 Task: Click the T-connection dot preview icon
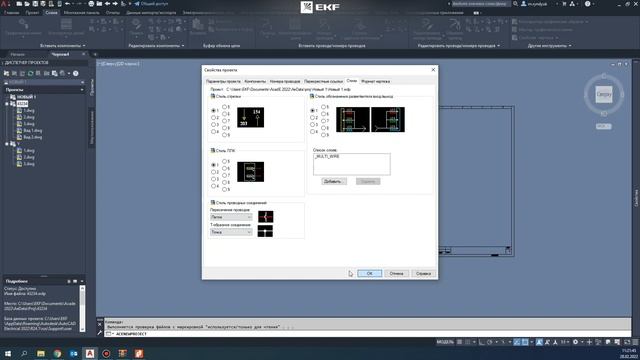(265, 231)
